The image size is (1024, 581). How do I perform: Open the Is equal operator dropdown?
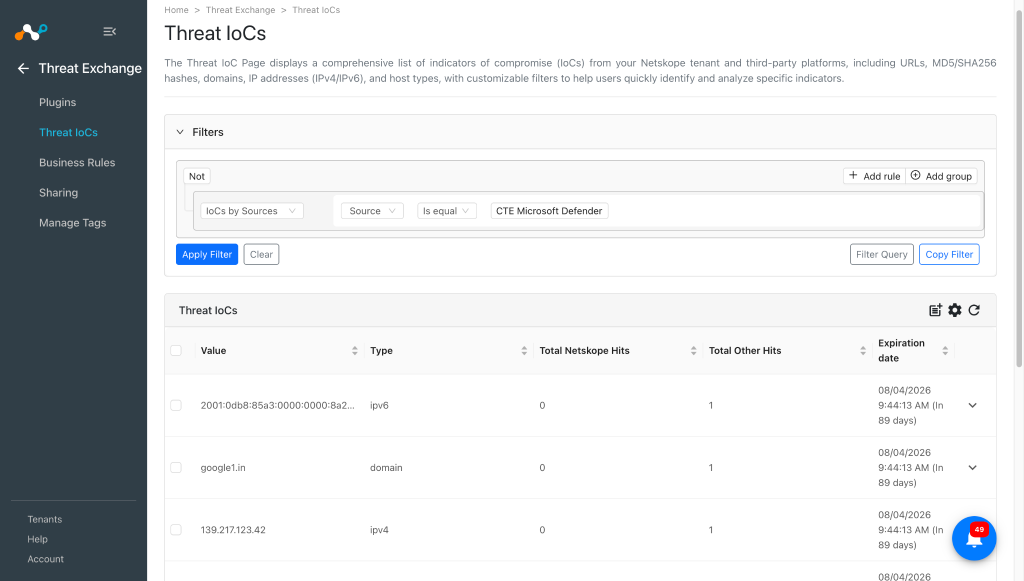[447, 211]
